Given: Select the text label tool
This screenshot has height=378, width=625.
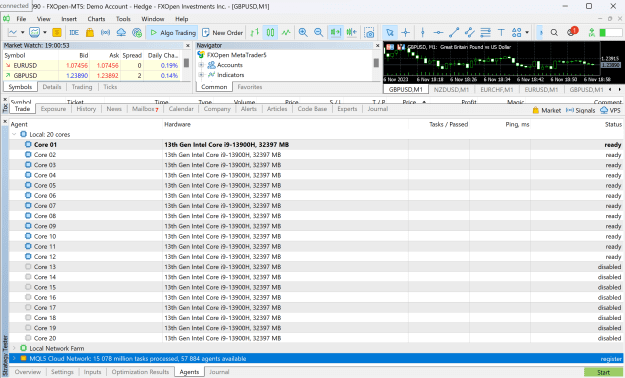Looking at the screenshot, I should pyautogui.click(x=501, y=33).
